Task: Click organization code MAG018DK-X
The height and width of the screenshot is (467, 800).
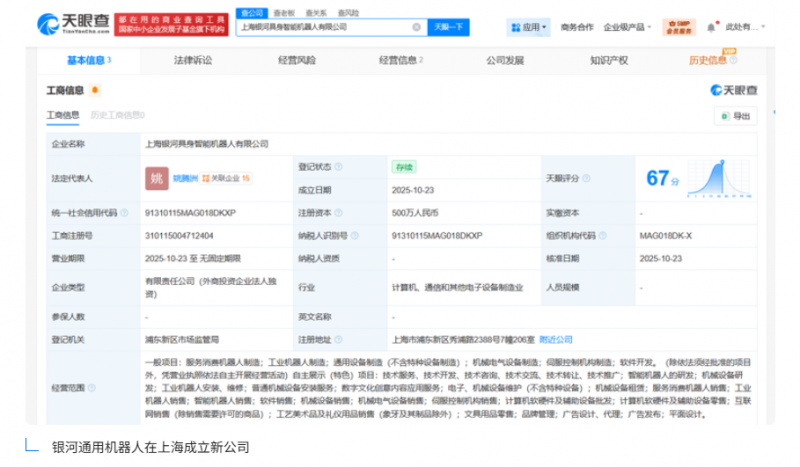Action: coord(666,235)
